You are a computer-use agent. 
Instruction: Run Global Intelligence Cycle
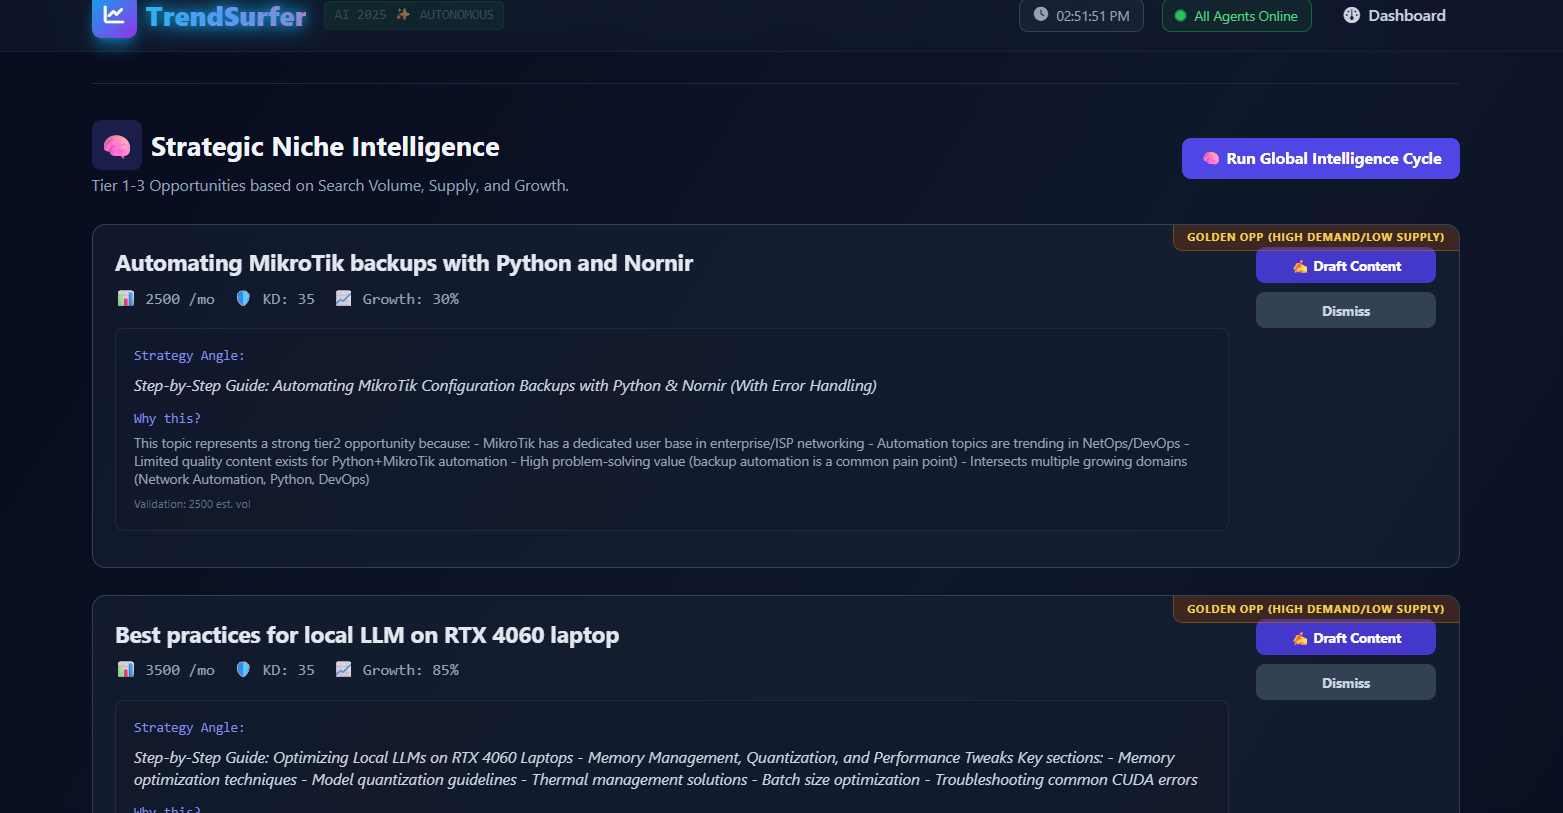pos(1320,159)
